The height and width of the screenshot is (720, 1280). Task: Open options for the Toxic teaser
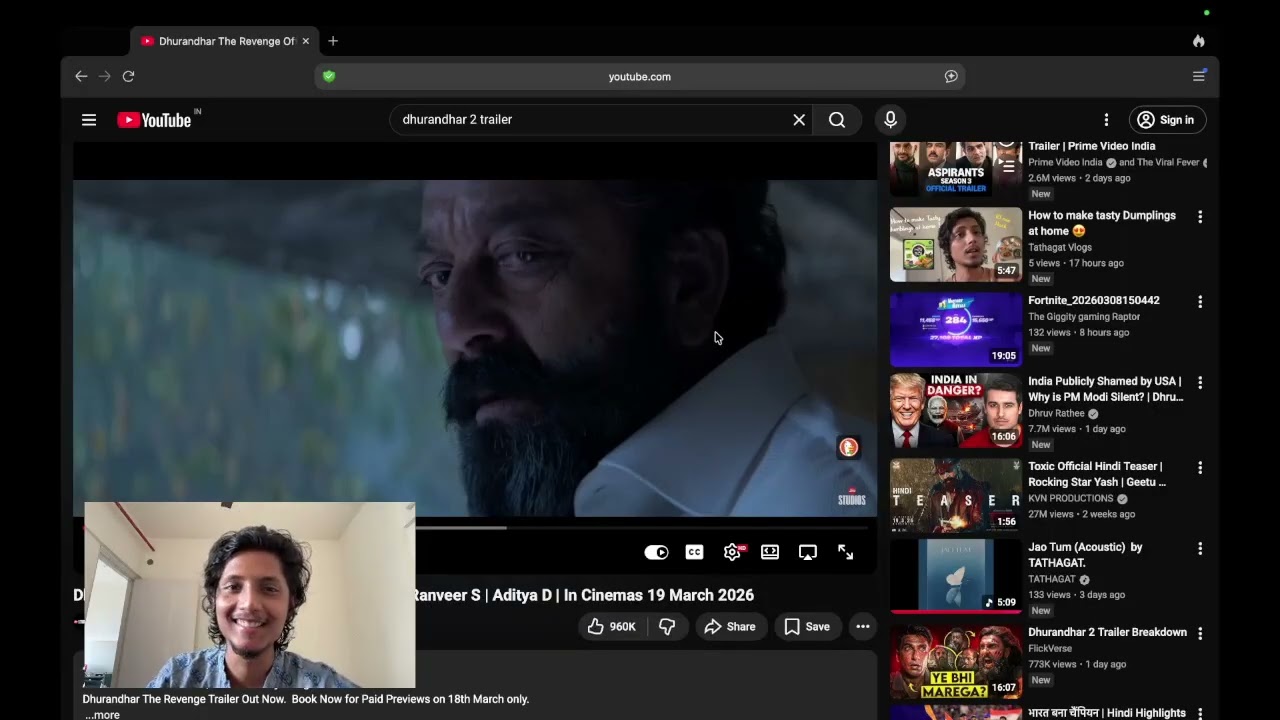click(x=1200, y=468)
